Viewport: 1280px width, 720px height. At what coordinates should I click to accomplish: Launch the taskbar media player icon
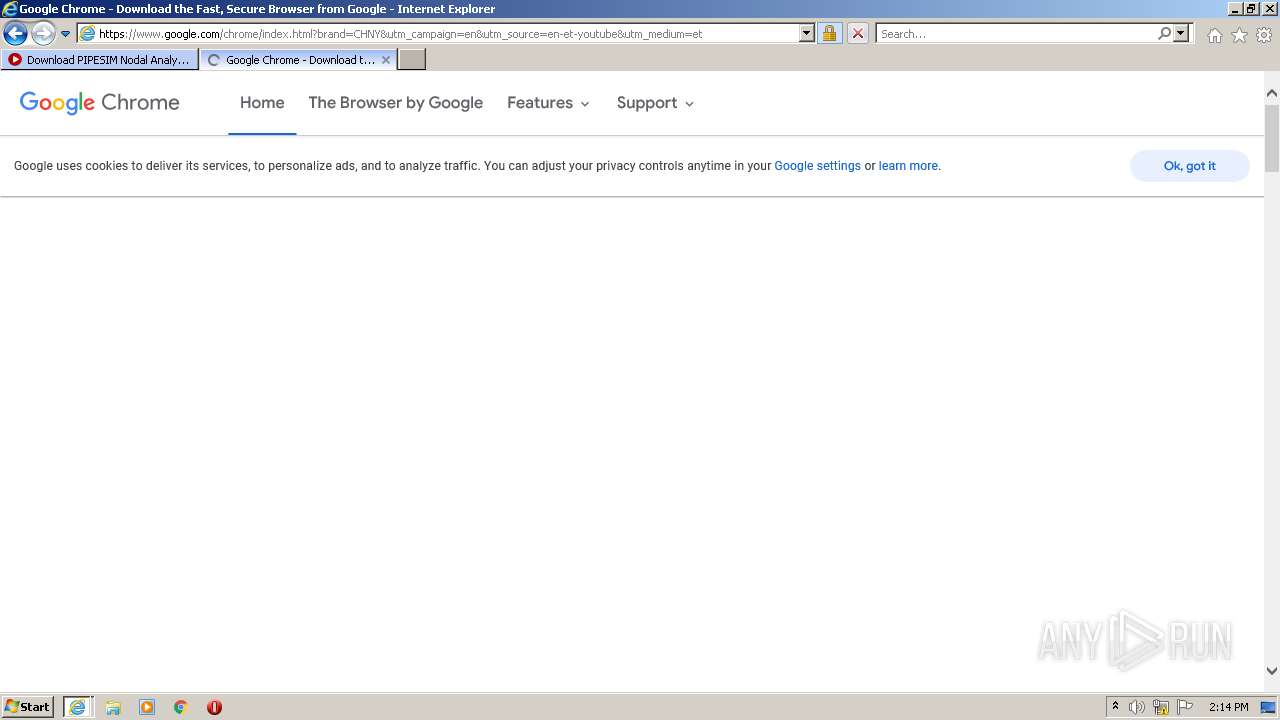click(x=147, y=707)
